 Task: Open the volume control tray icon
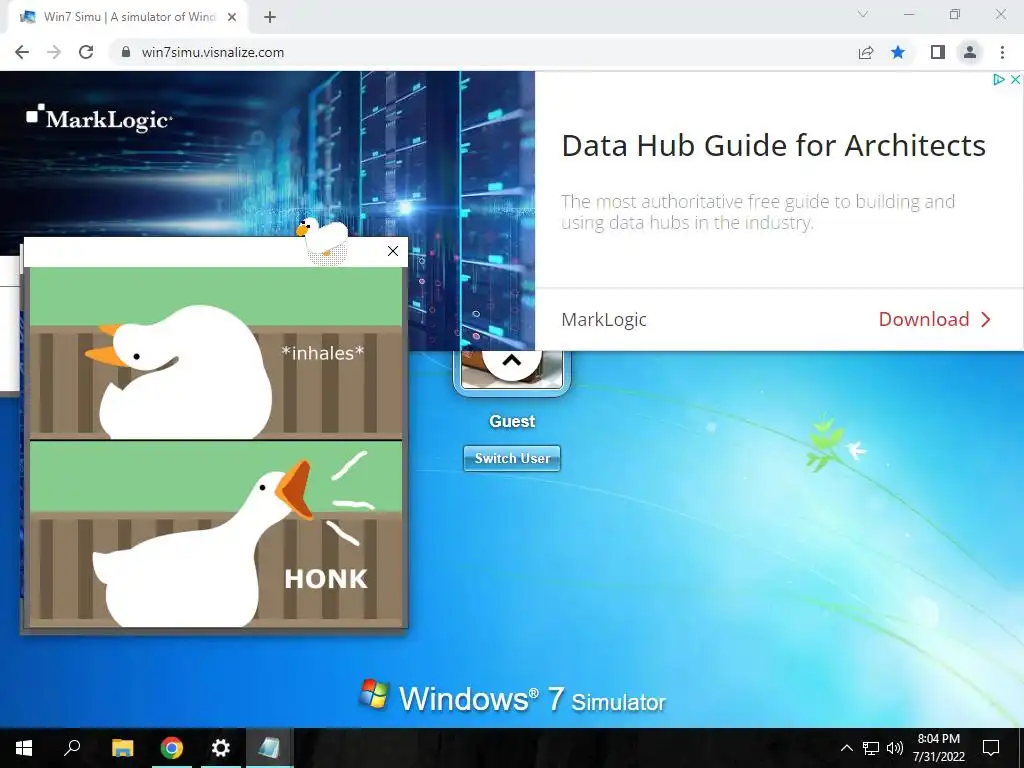click(x=895, y=748)
